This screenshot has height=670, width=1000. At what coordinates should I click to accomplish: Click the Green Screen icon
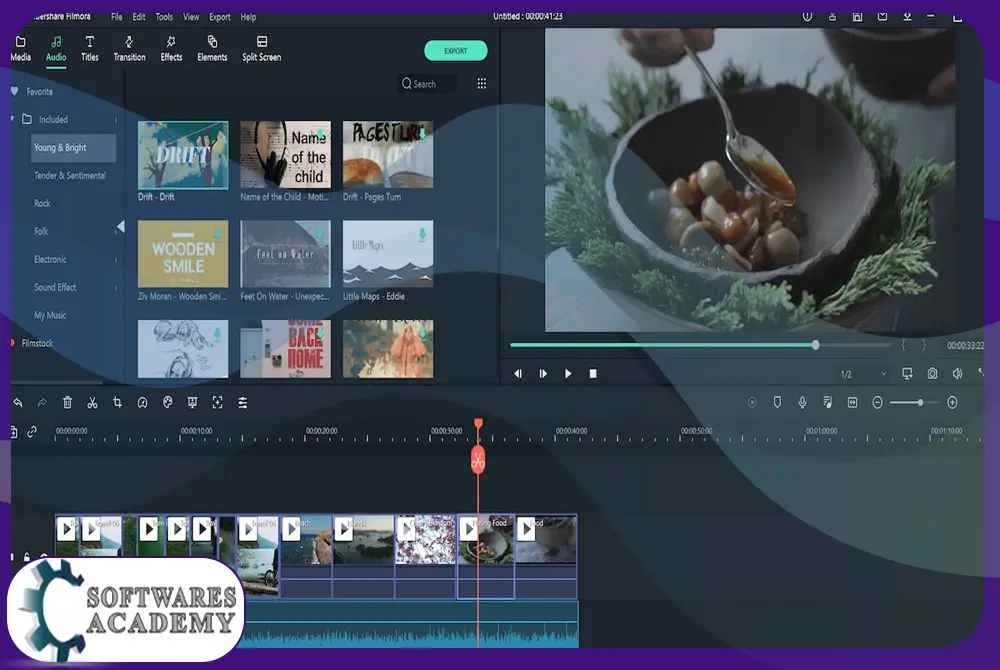pyautogui.click(x=192, y=402)
